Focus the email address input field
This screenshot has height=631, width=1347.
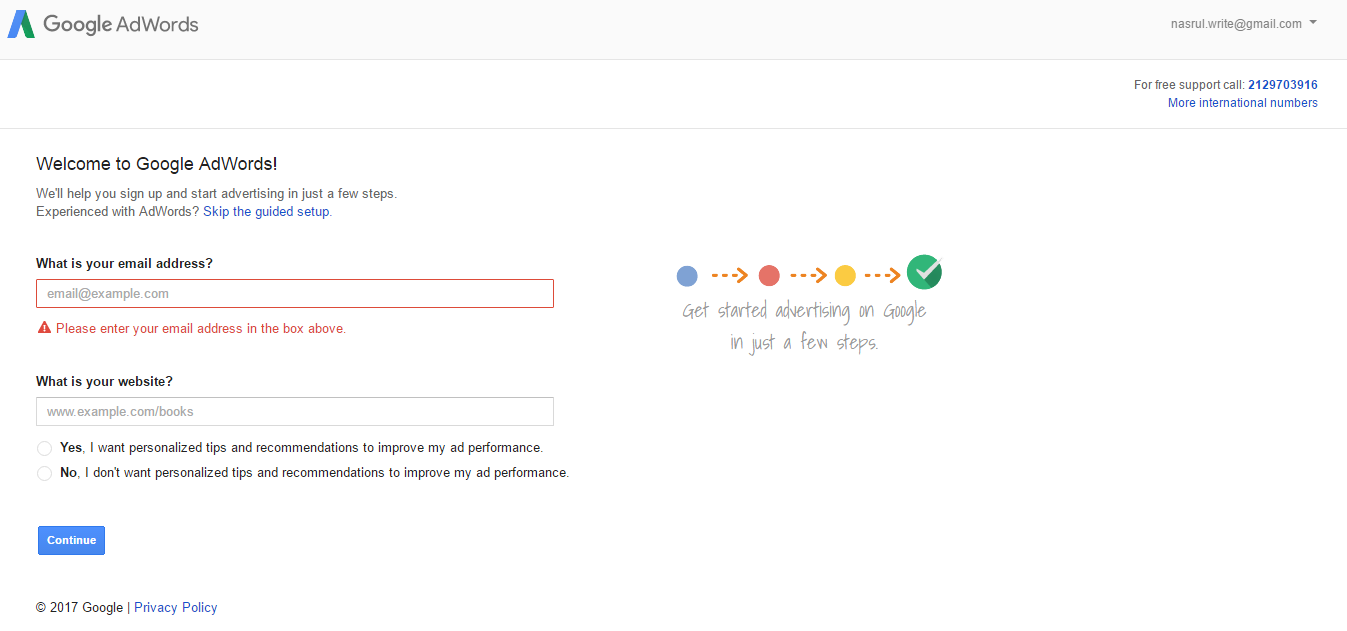point(295,294)
